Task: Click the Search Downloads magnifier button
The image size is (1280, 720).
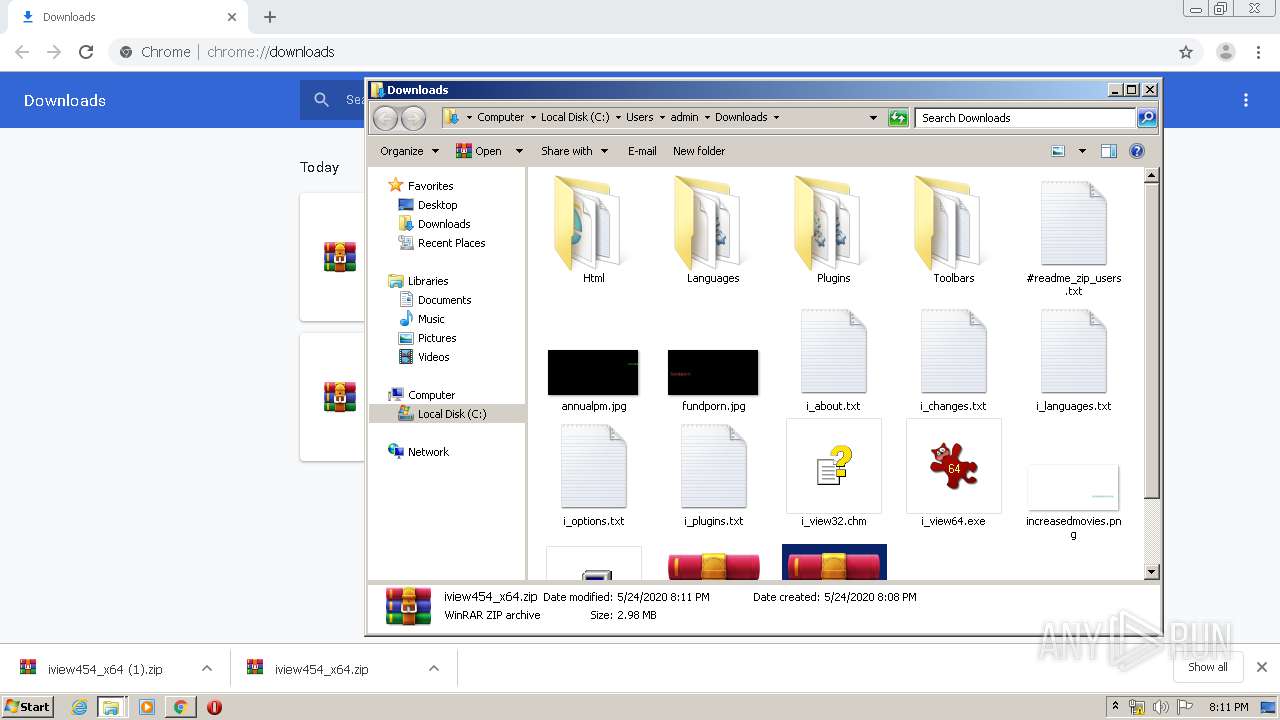Action: 1147,118
